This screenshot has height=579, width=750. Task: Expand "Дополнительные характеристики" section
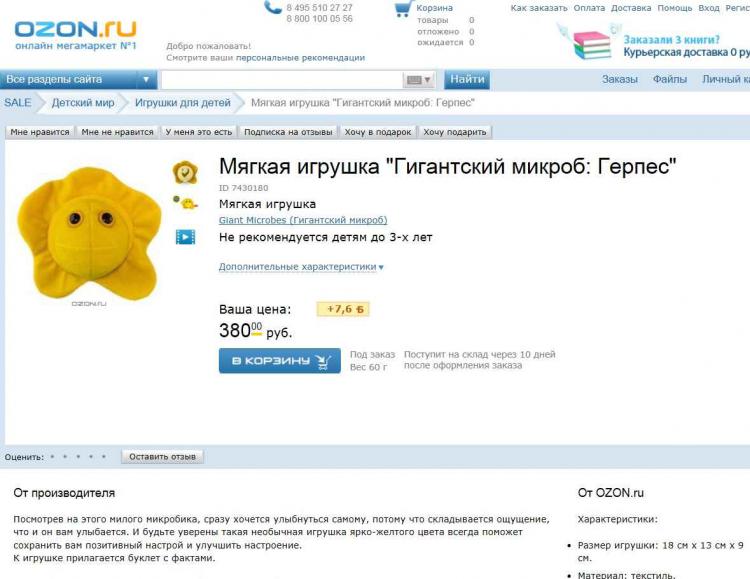coord(301,267)
